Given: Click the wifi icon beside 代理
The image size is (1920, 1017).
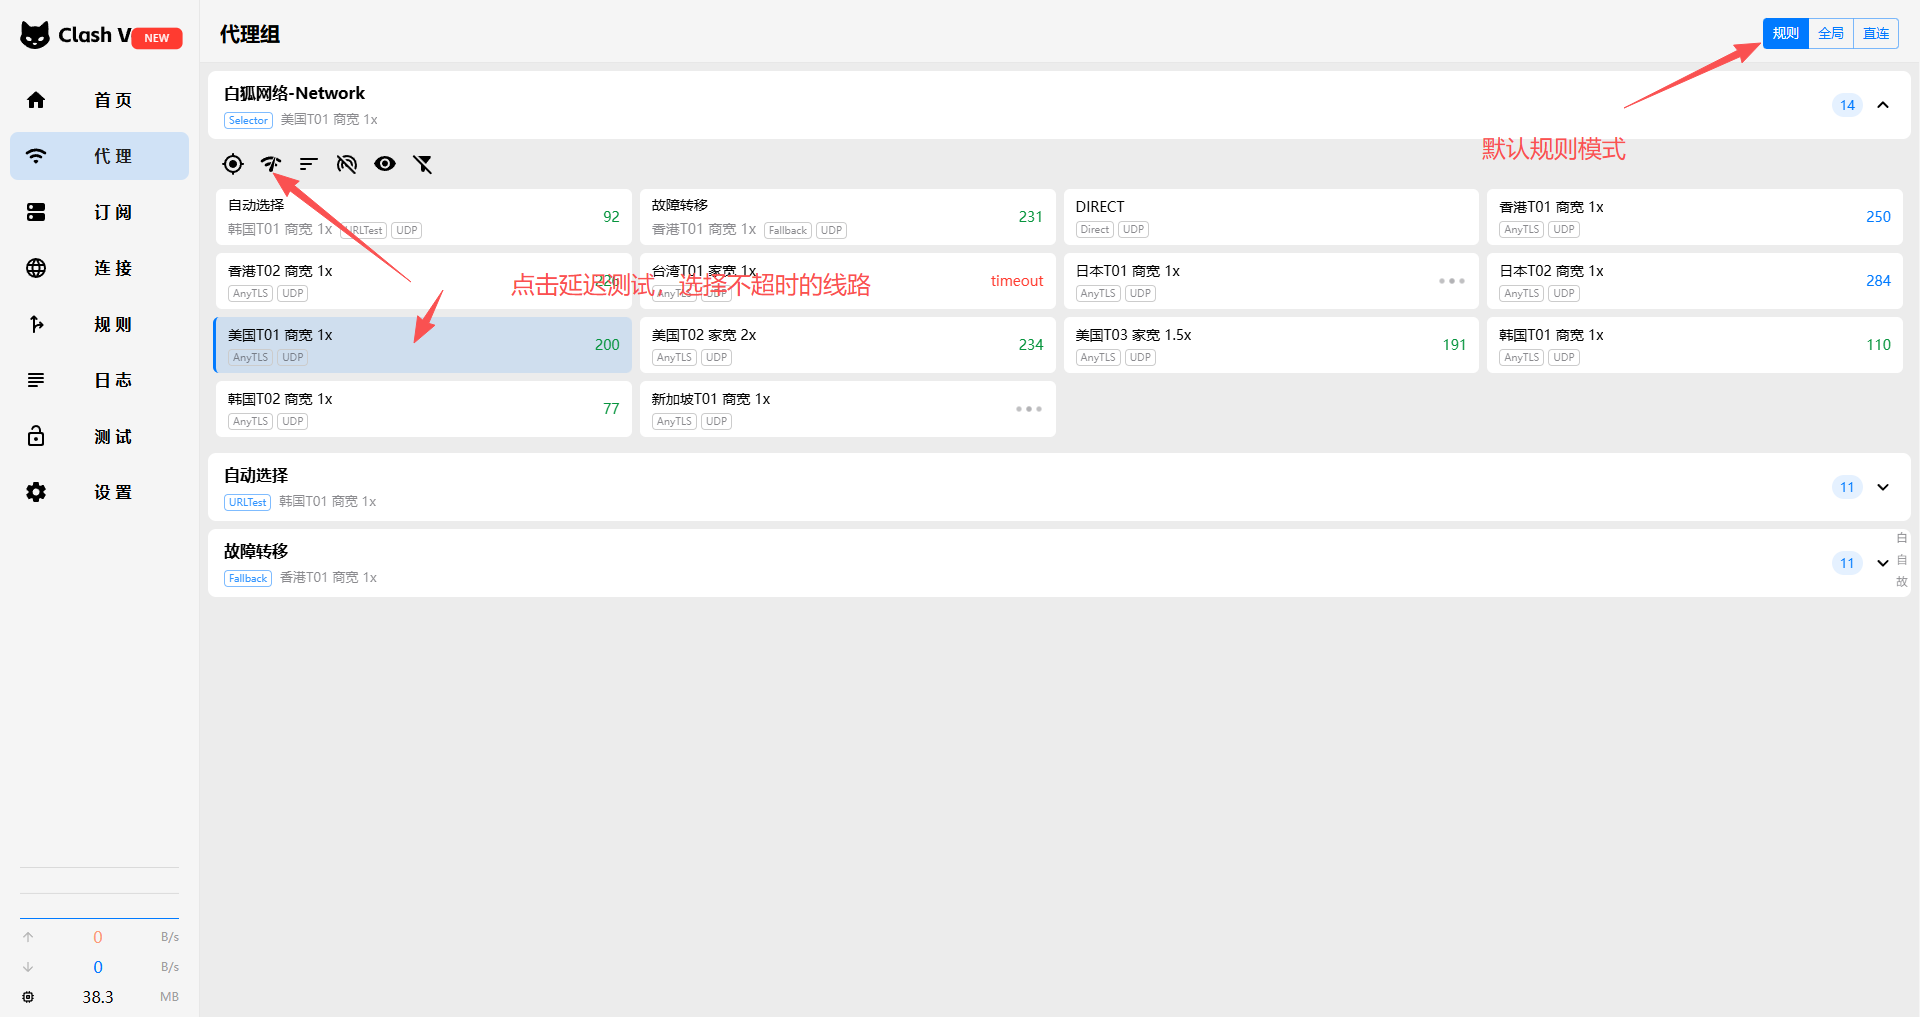Looking at the screenshot, I should pos(36,156).
